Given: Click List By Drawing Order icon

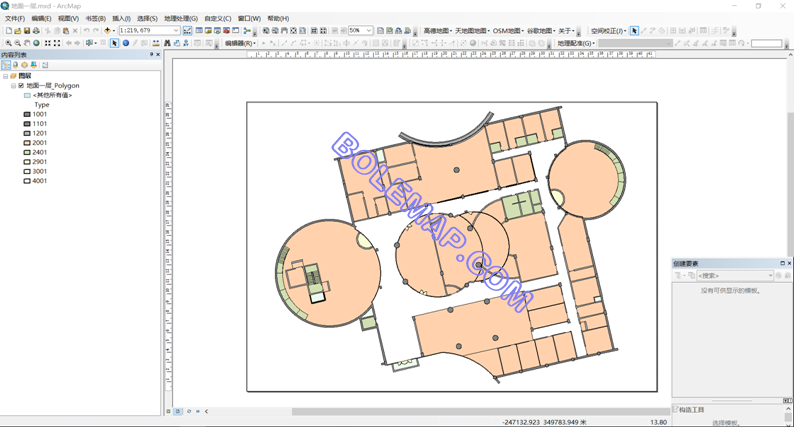Looking at the screenshot, I should (6, 65).
